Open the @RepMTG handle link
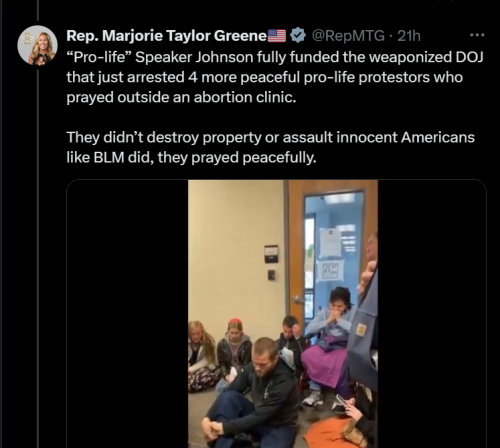This screenshot has width=500, height=448. (x=348, y=36)
